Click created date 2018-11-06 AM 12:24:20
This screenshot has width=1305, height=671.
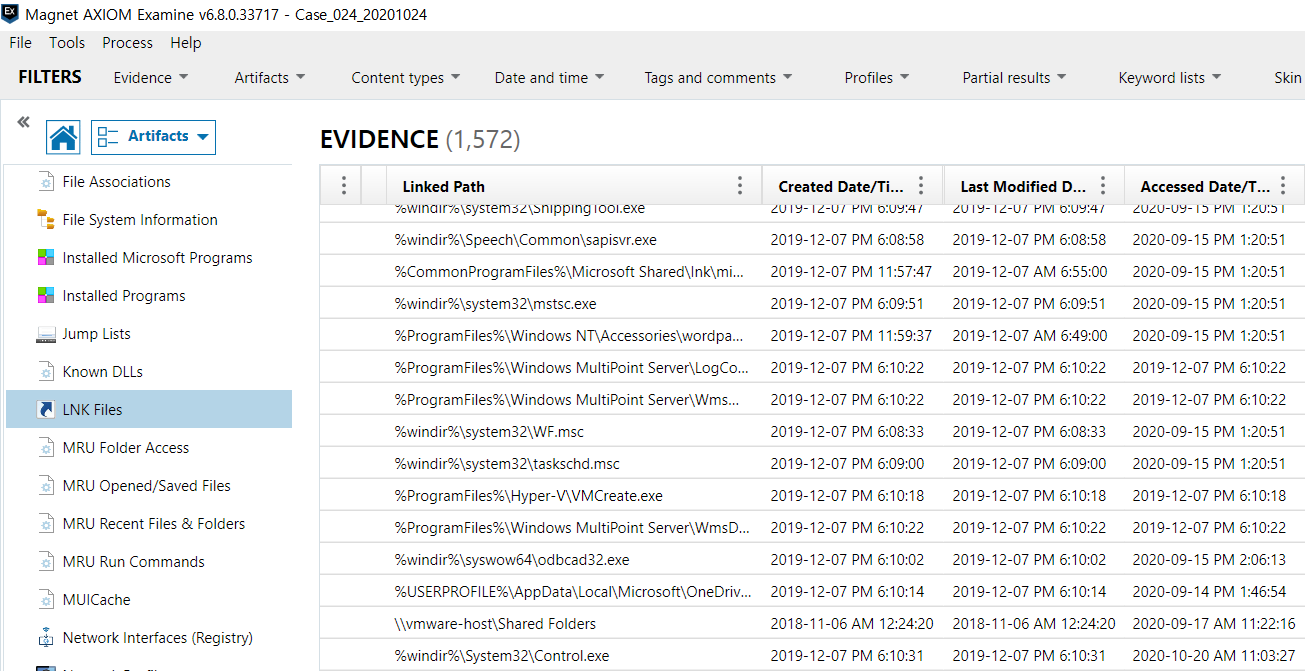click(852, 624)
